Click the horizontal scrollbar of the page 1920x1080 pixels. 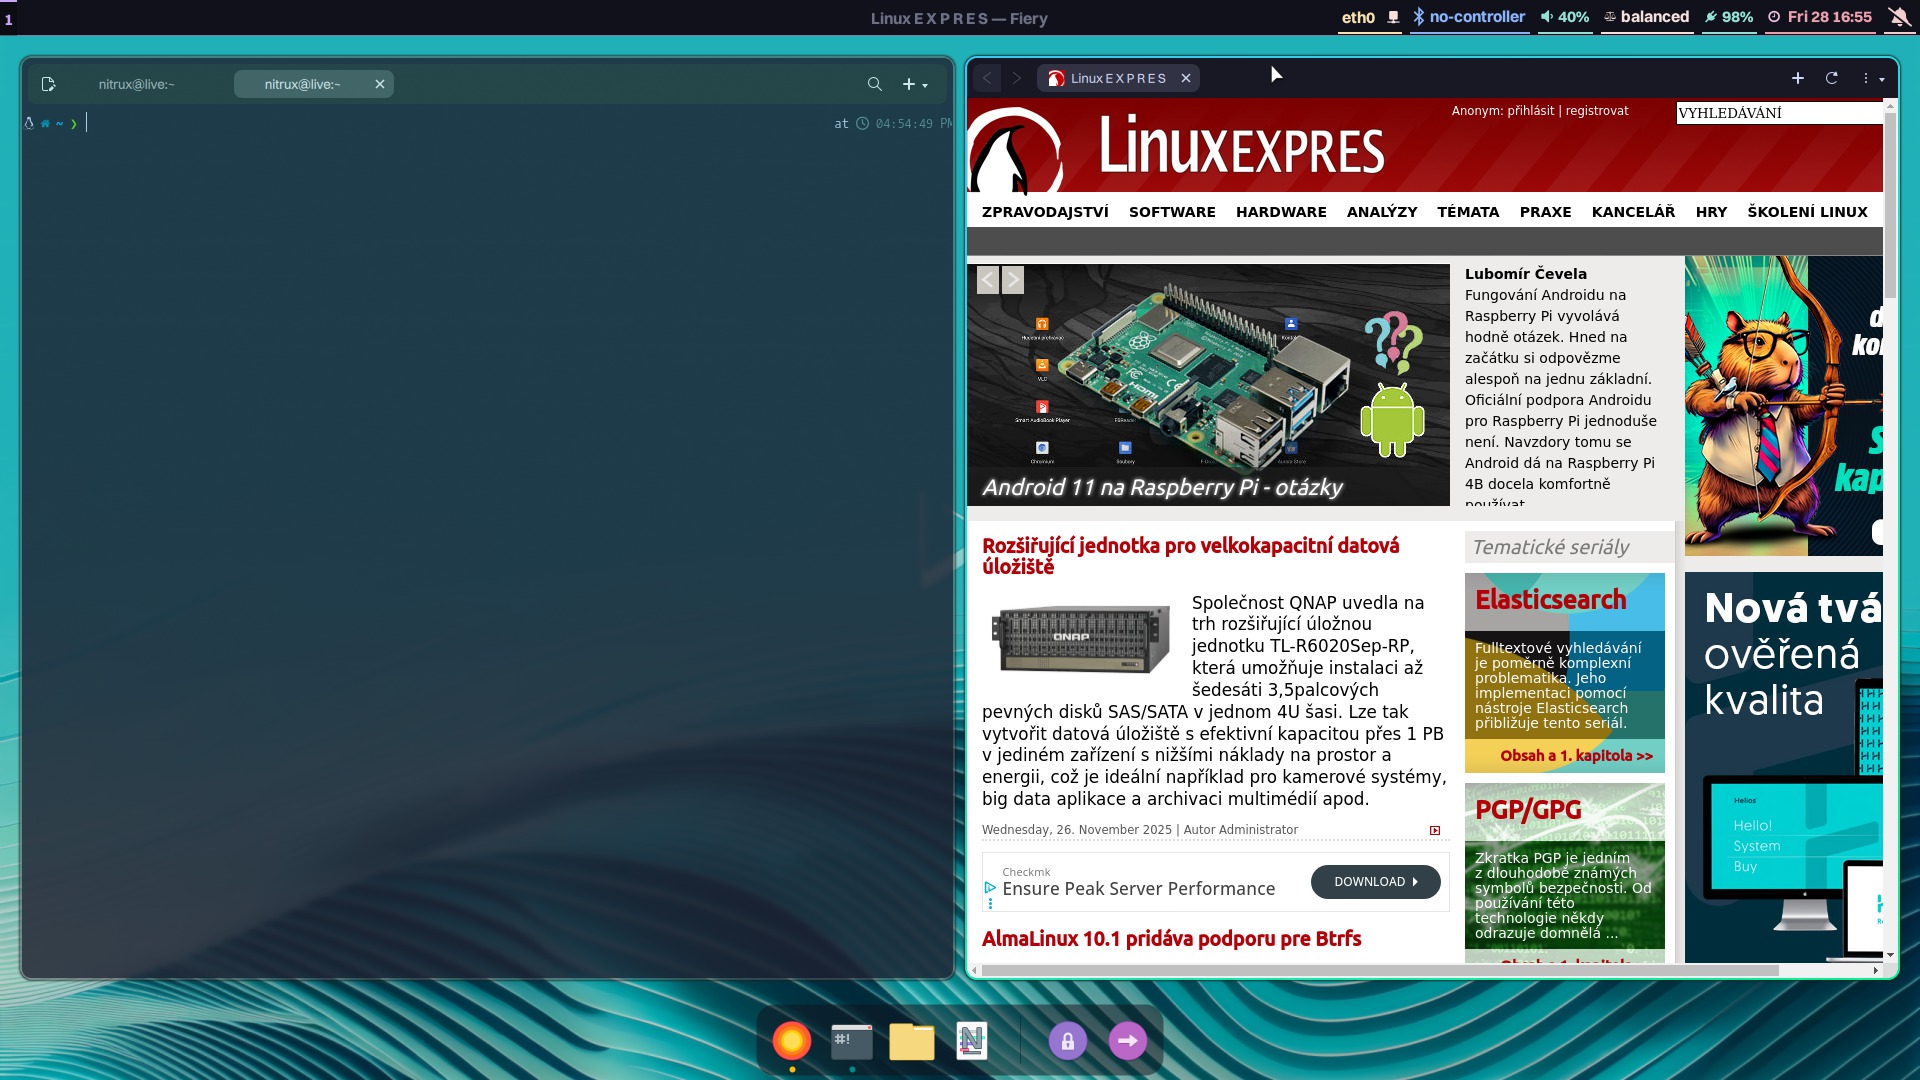point(1380,970)
